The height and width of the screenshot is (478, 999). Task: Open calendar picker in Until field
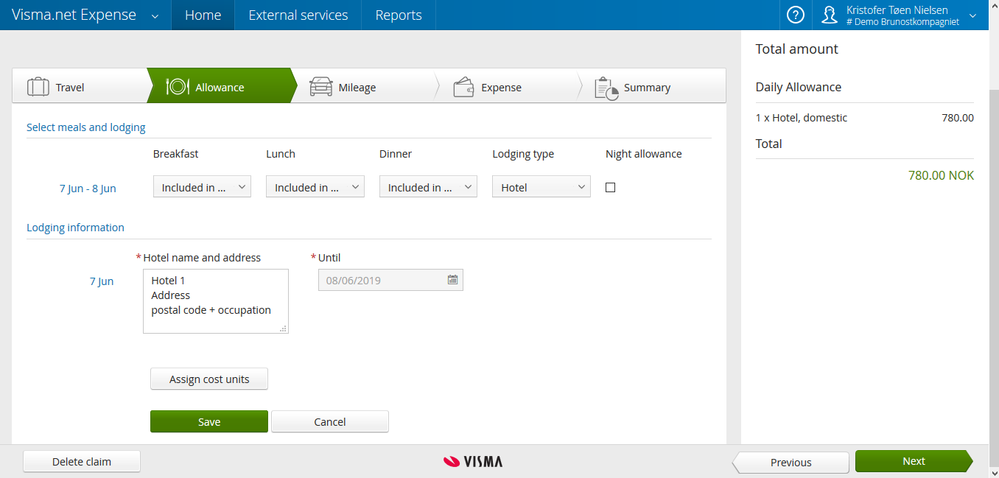pos(453,279)
